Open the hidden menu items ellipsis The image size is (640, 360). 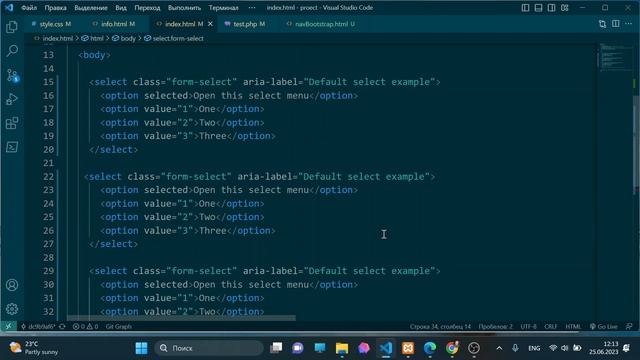click(252, 7)
